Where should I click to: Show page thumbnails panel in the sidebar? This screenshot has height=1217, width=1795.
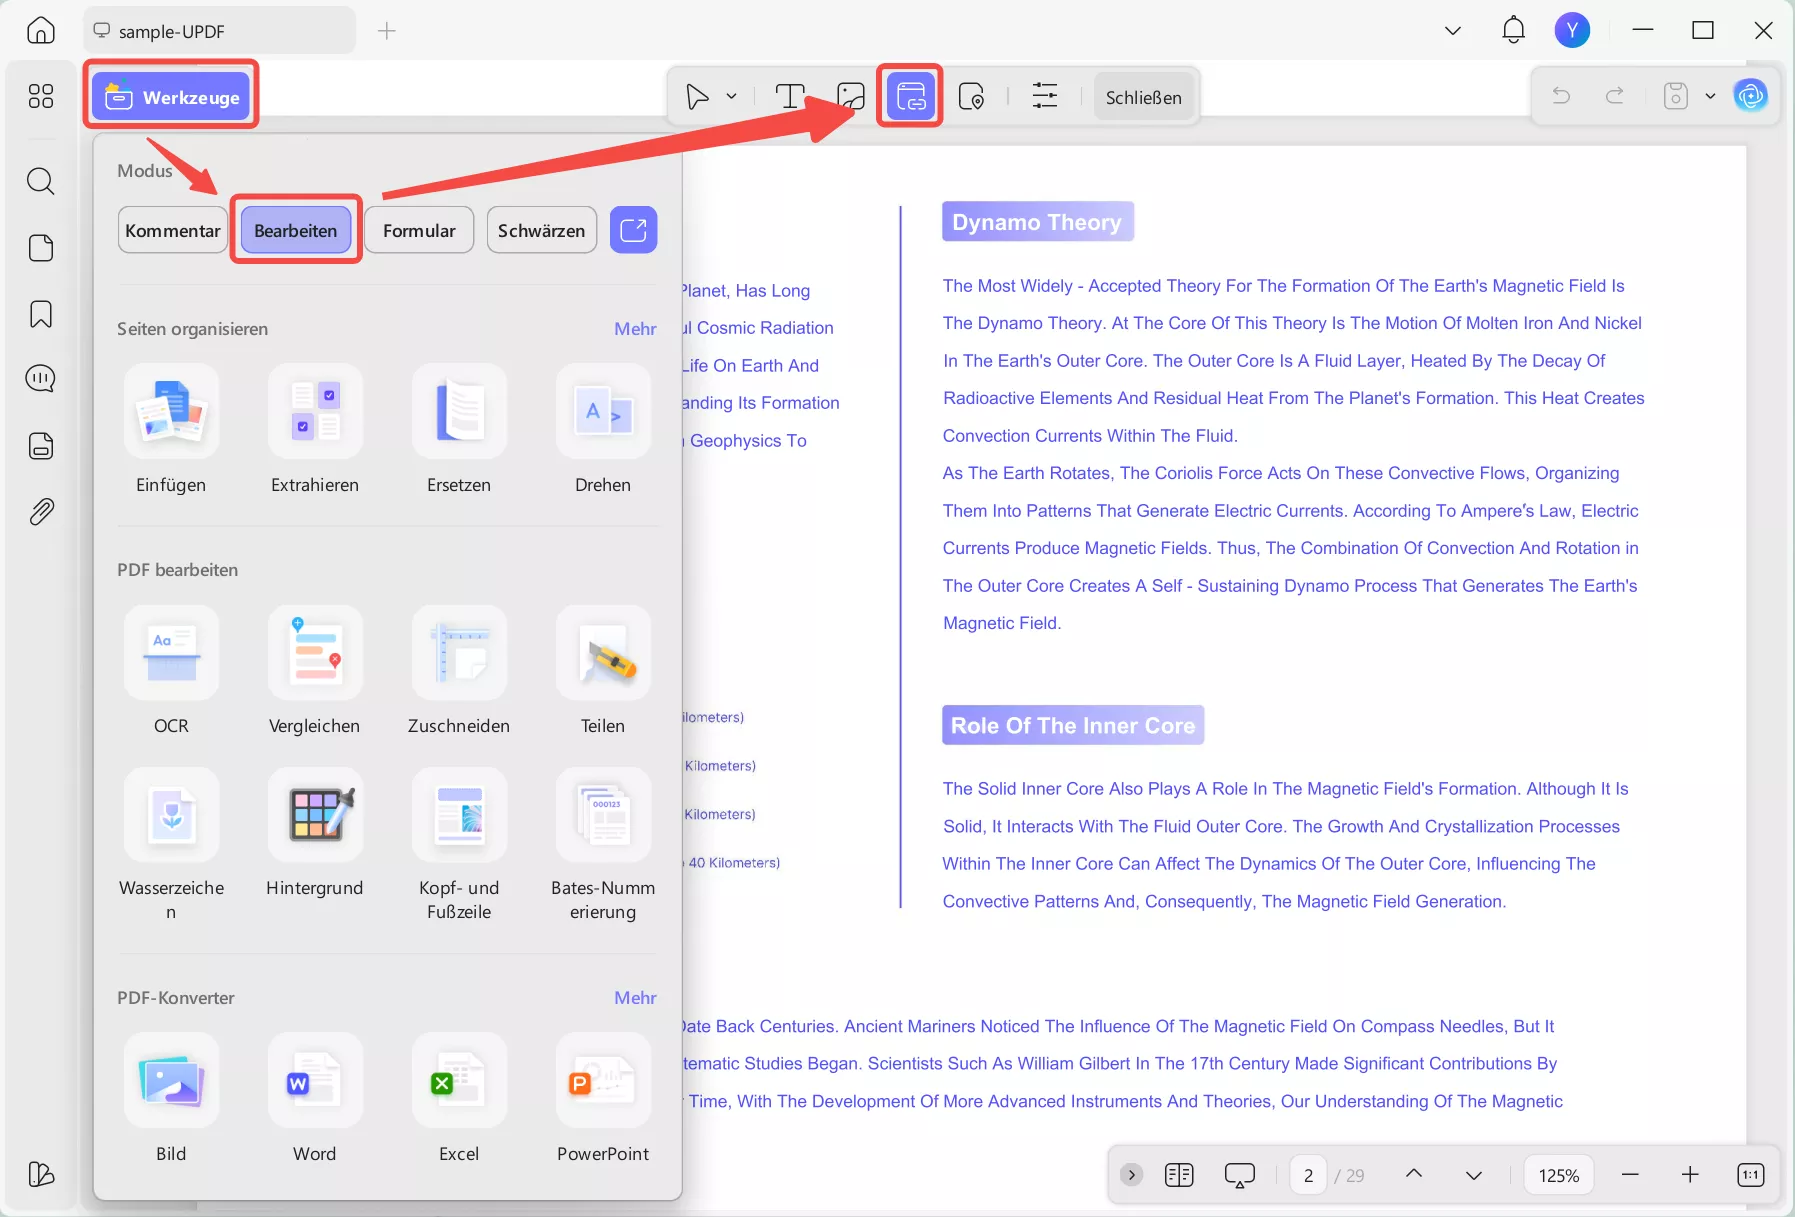(41, 248)
